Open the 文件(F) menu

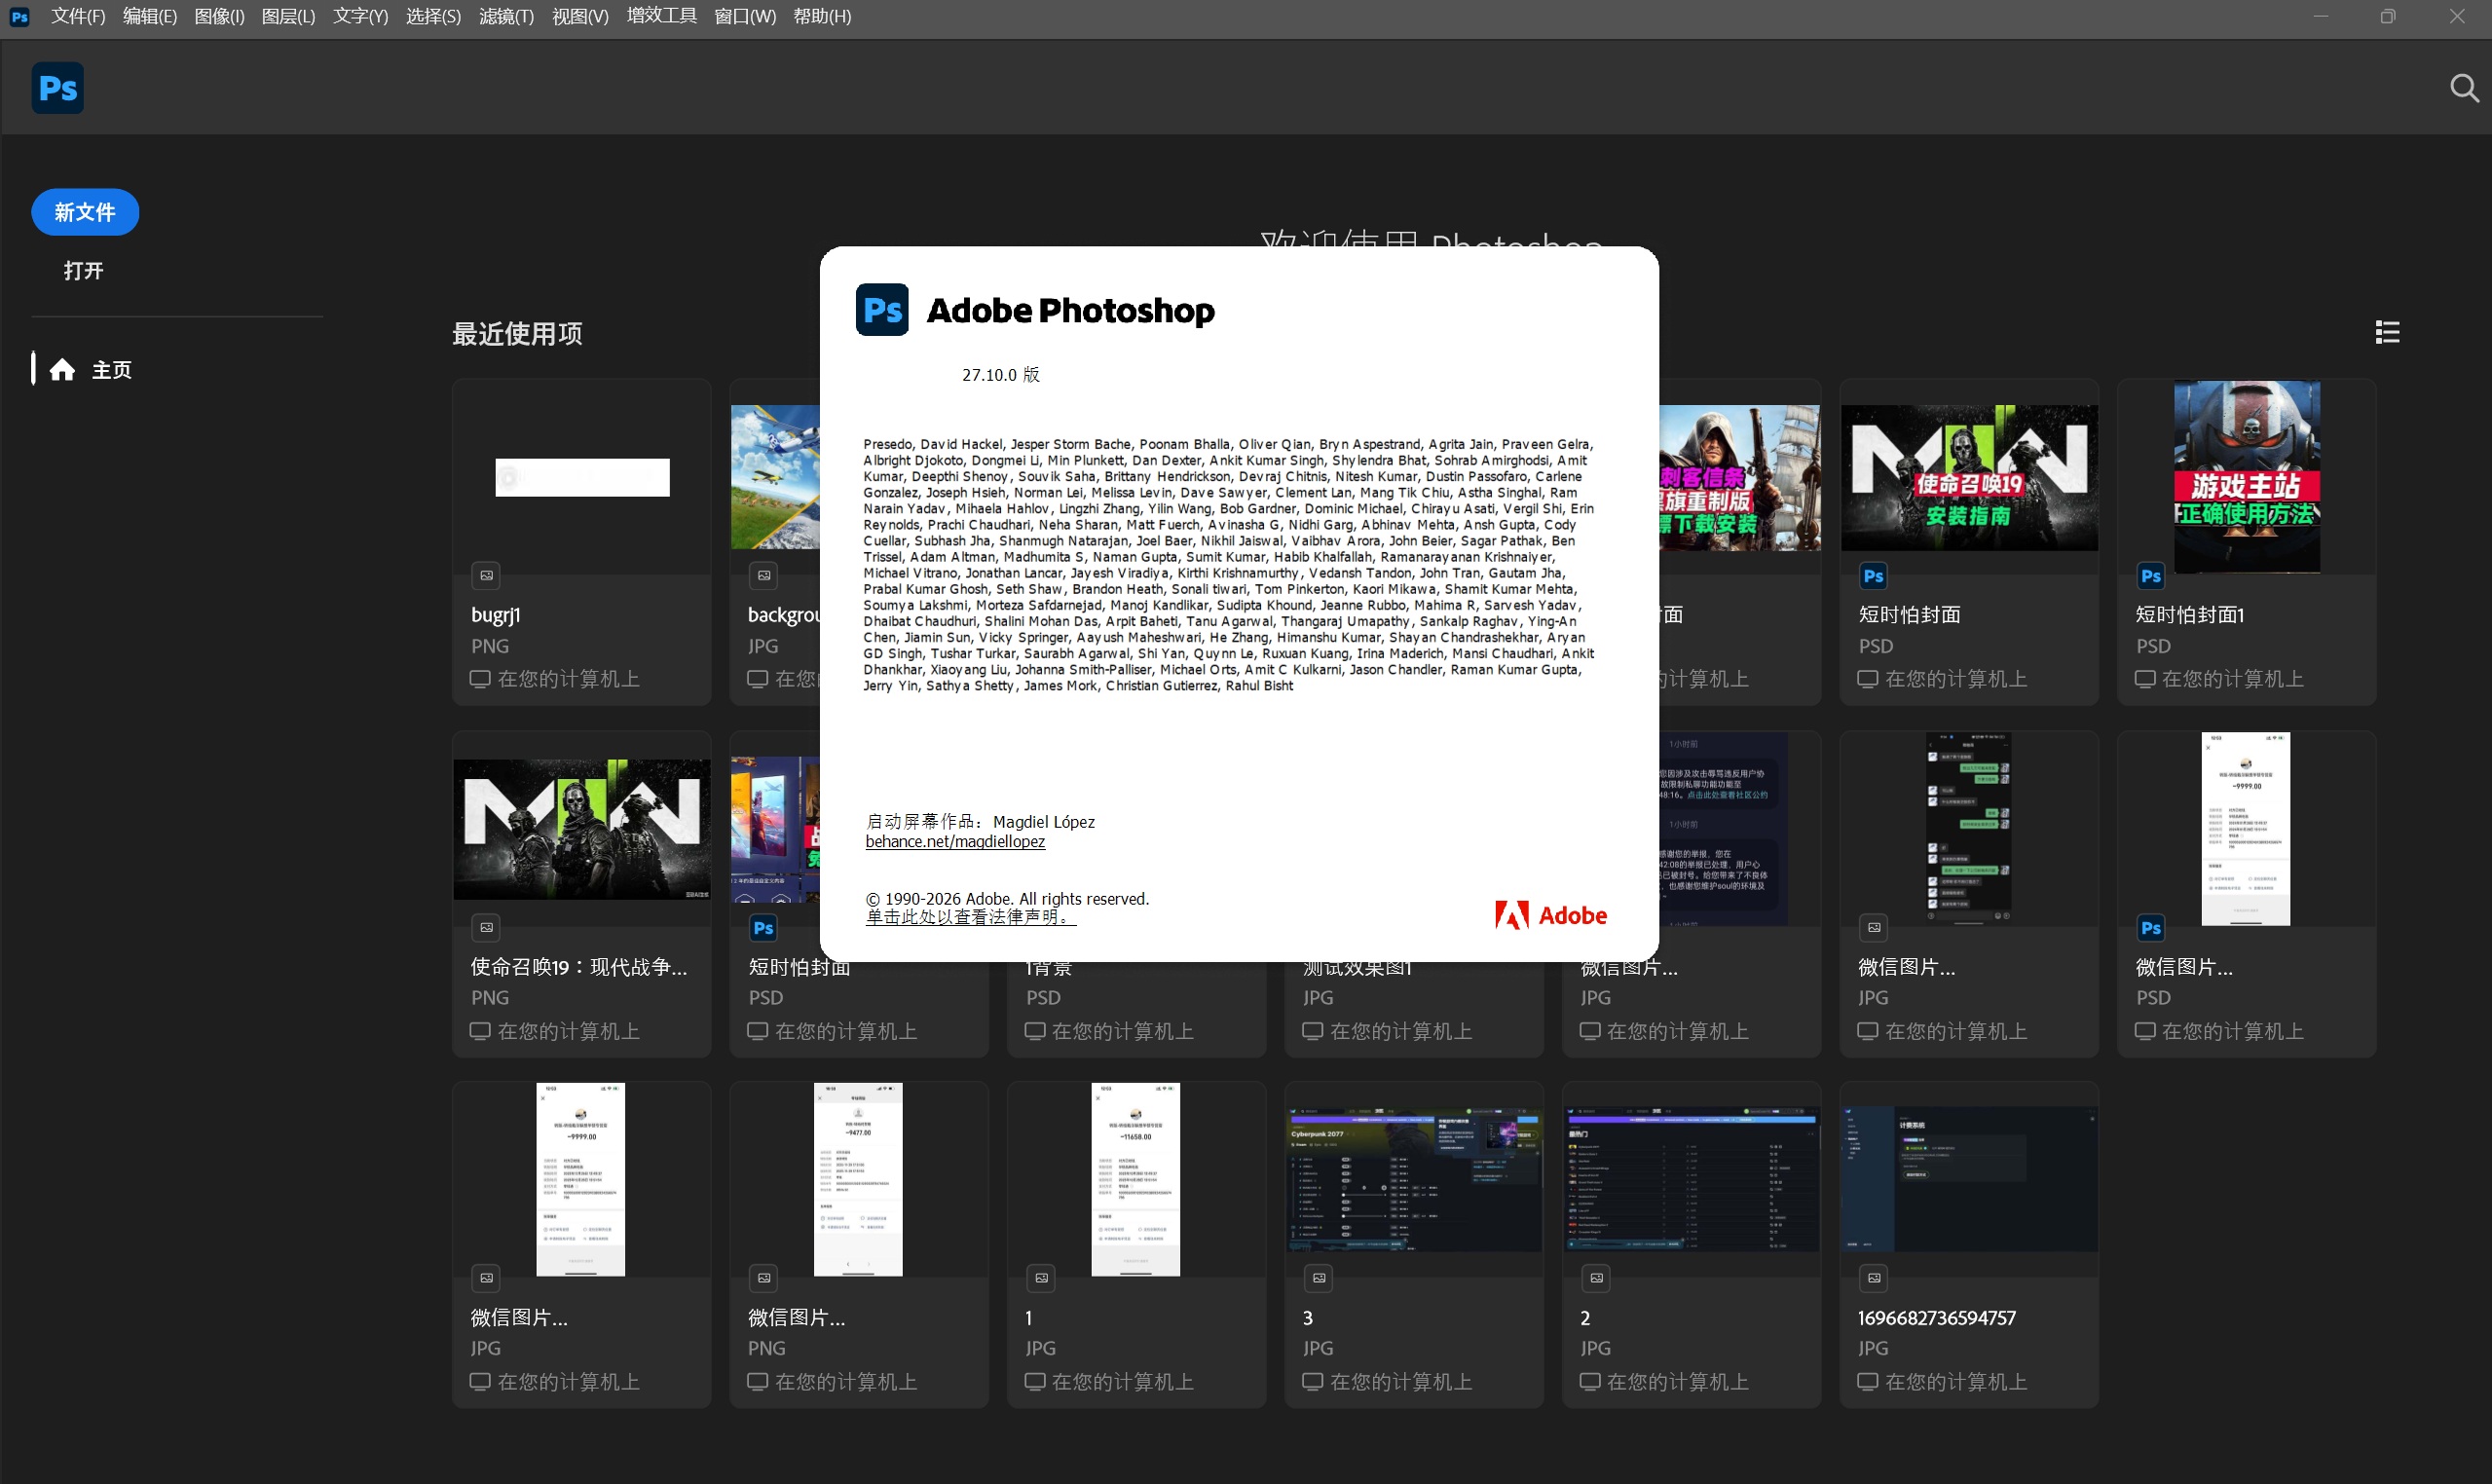pos(78,17)
